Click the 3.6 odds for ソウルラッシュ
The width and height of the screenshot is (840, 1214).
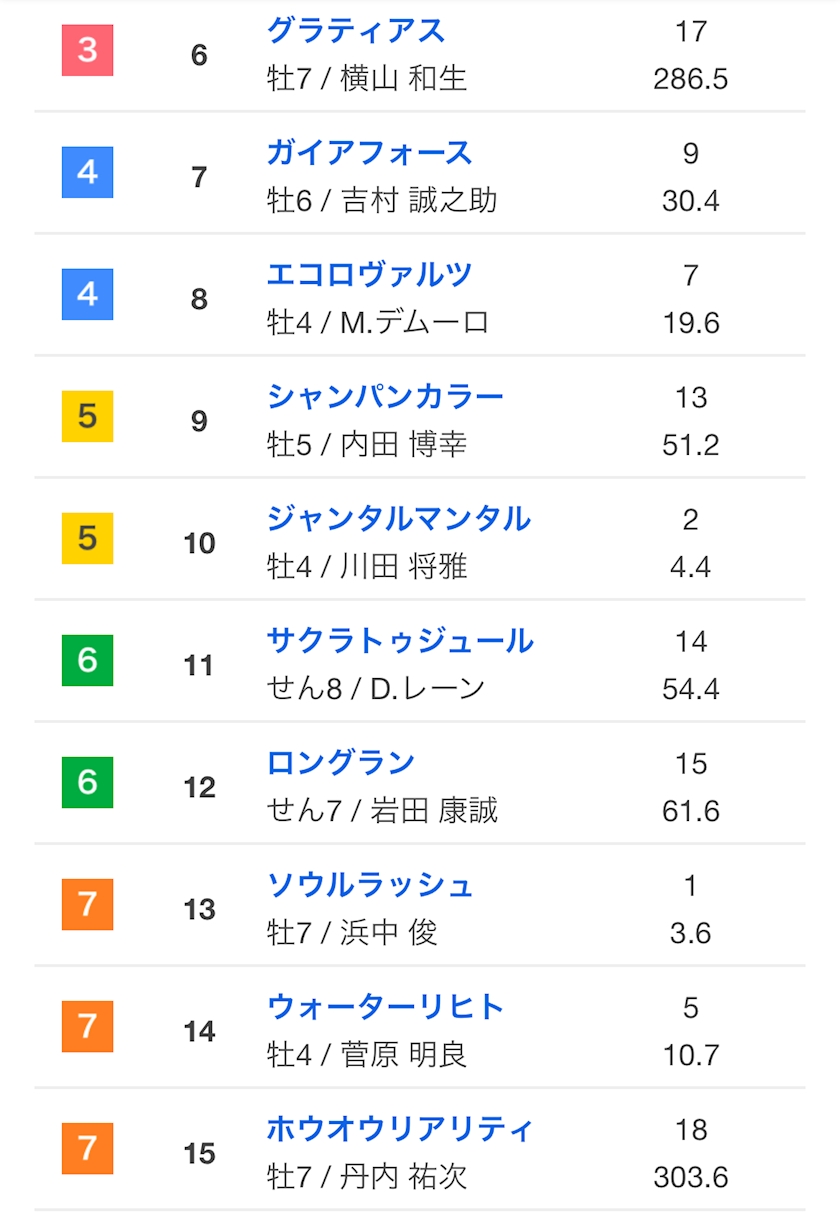pos(690,933)
